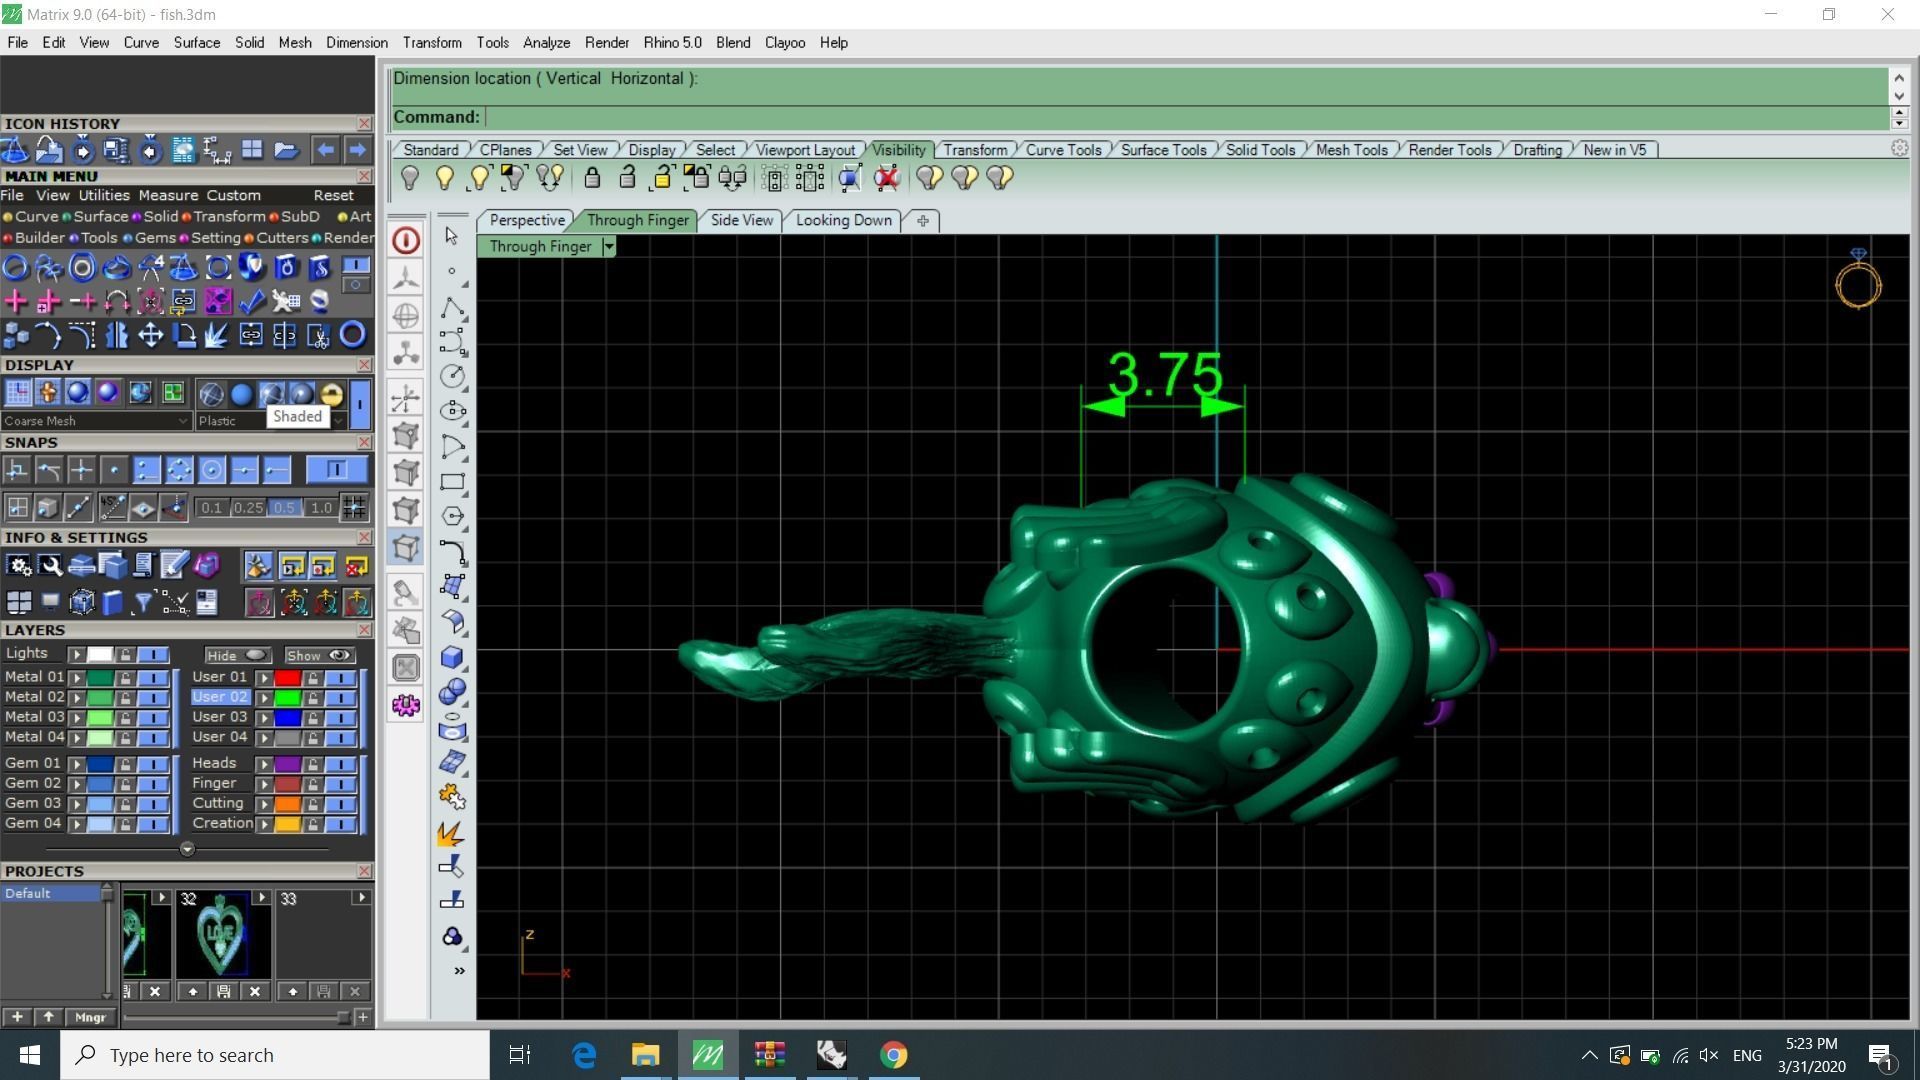Image resolution: width=1920 pixels, height=1080 pixels.
Task: Click the magnifier search icon in Info & Settings
Action: [49, 566]
